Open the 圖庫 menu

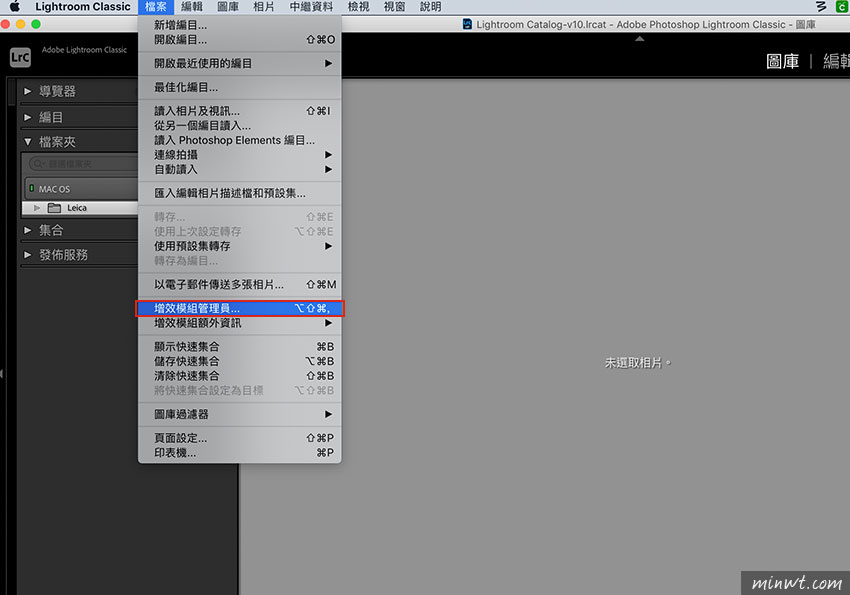tap(228, 7)
